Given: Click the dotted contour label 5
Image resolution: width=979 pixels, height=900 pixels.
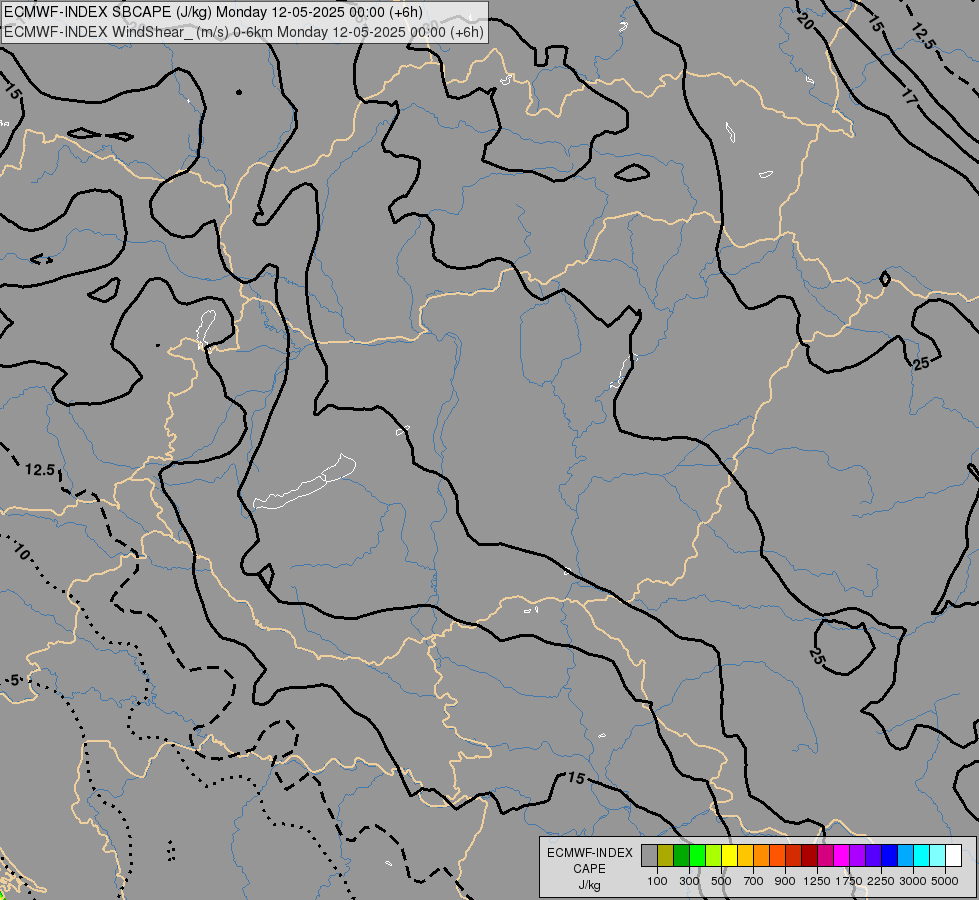Looking at the screenshot, I should tap(15, 681).
